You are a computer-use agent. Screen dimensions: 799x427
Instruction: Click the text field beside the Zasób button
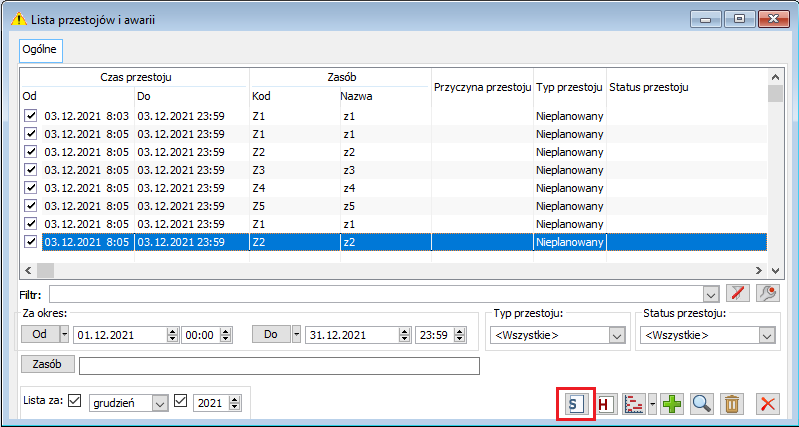(x=279, y=366)
